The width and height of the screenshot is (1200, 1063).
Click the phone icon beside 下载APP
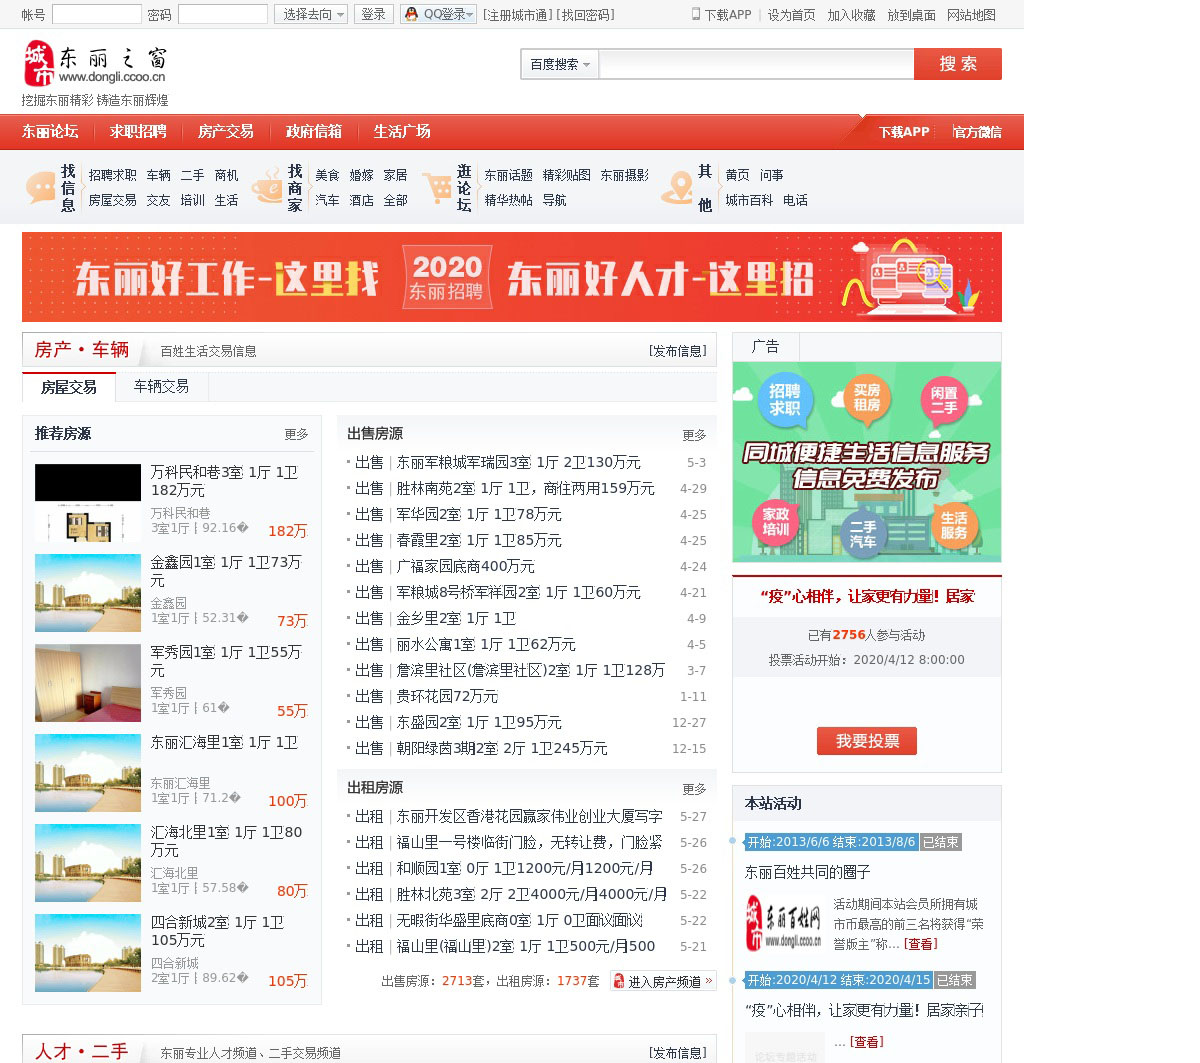point(696,14)
